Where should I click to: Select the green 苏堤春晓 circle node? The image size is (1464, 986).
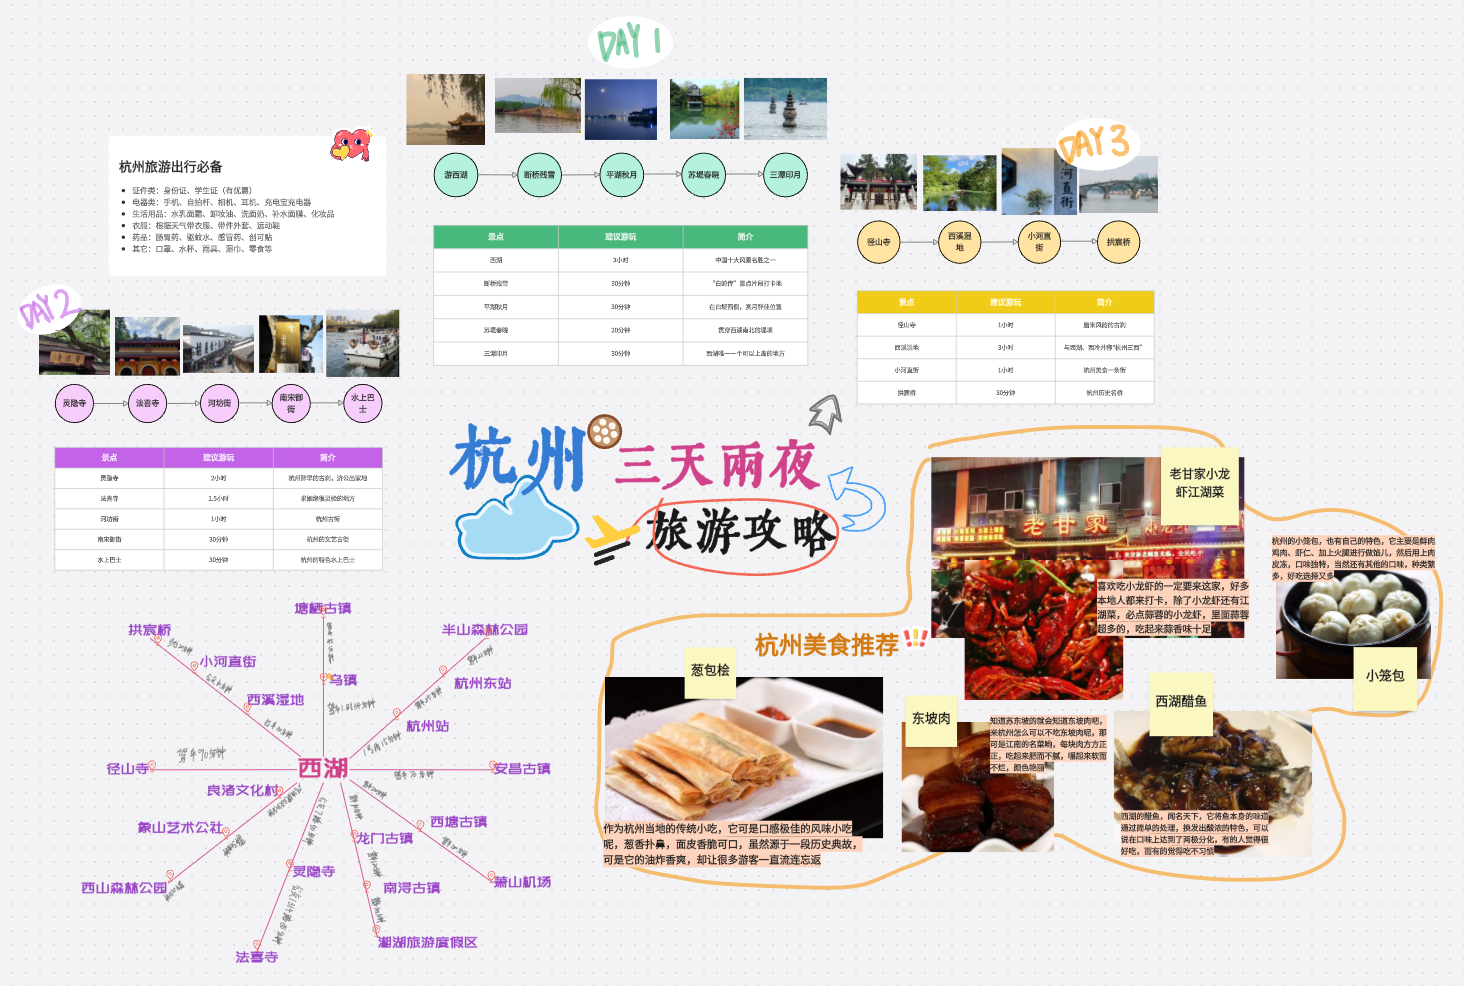703,175
